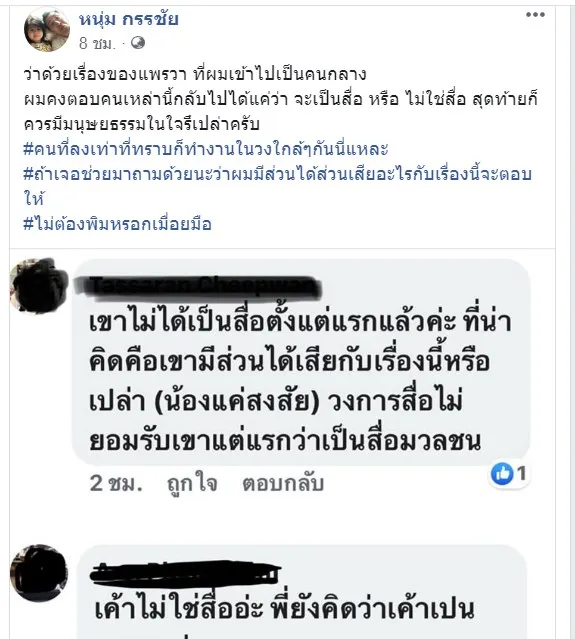The height and width of the screenshot is (639, 575).
Task: Click the post body text about แพรวา
Action: pyautogui.click(x=281, y=99)
